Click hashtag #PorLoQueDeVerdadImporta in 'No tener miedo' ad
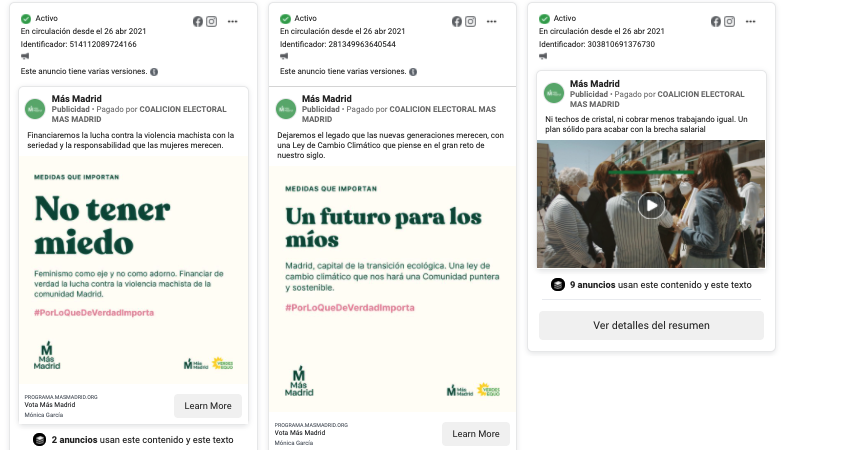The width and height of the screenshot is (863, 450). 94,312
